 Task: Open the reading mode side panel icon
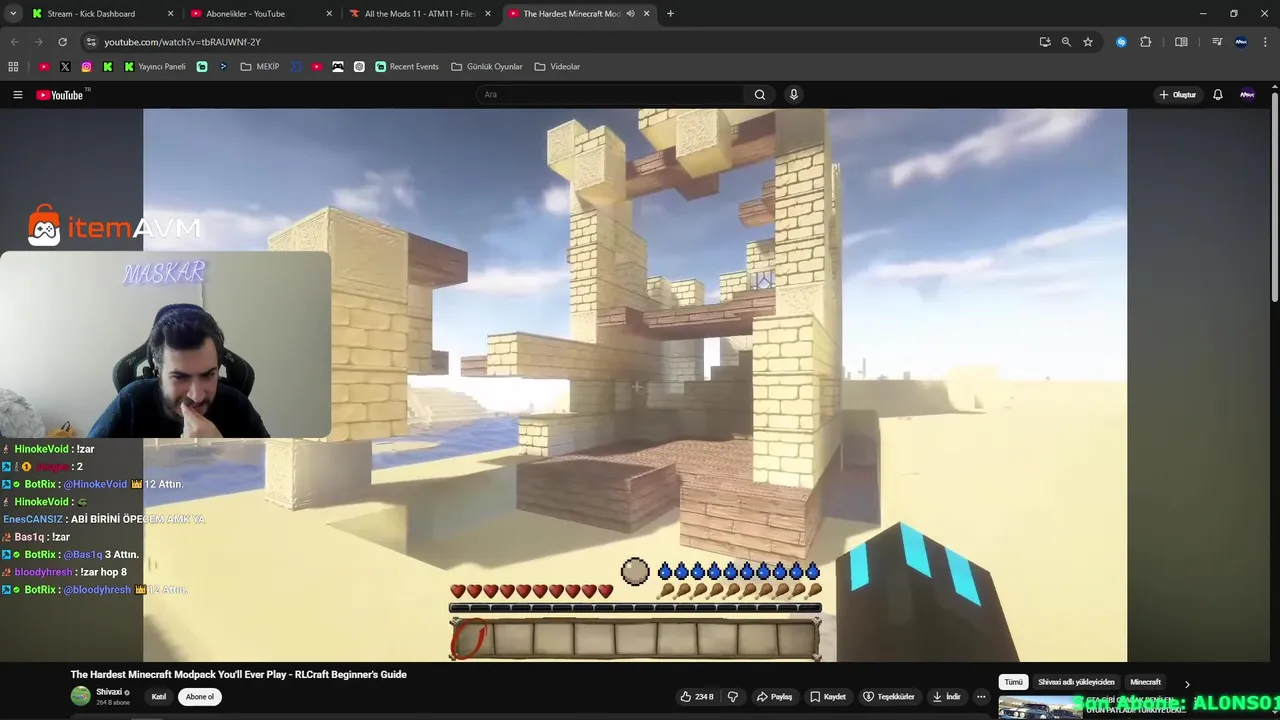1181,42
